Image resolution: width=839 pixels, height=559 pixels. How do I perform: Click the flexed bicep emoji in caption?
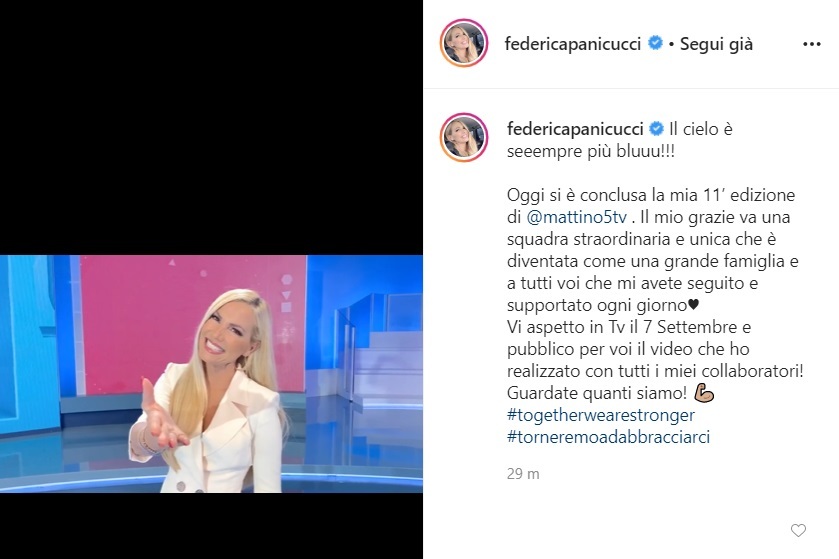coord(704,393)
